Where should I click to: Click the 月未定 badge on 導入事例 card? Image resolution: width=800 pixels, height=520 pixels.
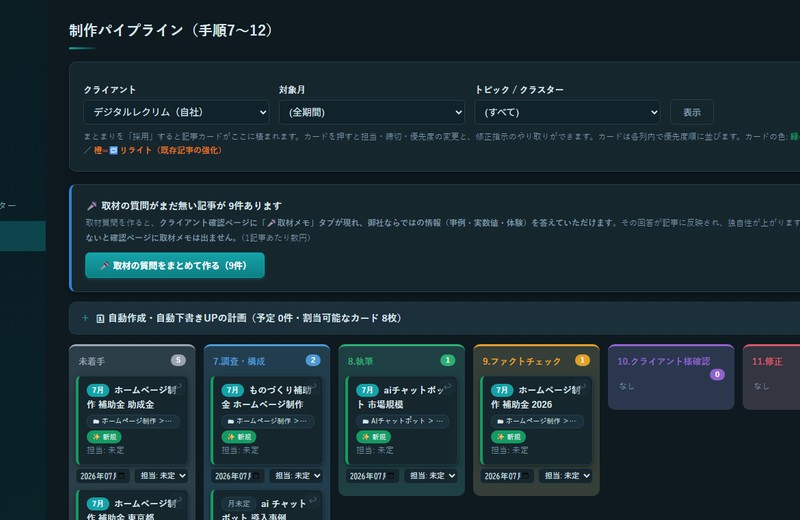[238, 504]
